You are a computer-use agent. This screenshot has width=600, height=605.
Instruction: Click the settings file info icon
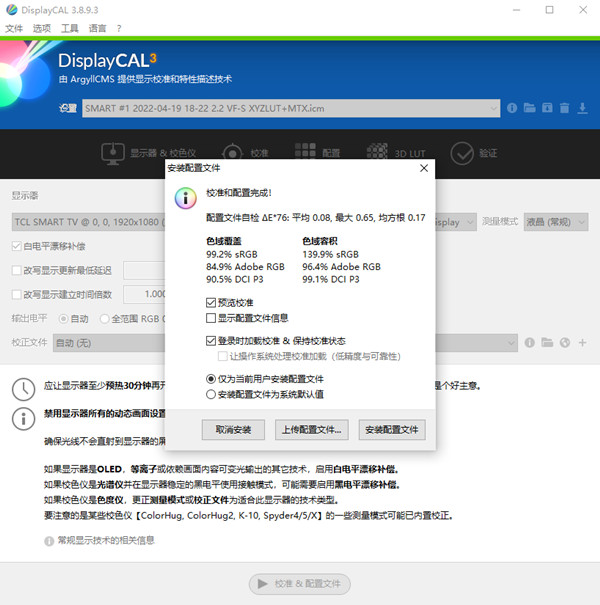click(x=511, y=108)
